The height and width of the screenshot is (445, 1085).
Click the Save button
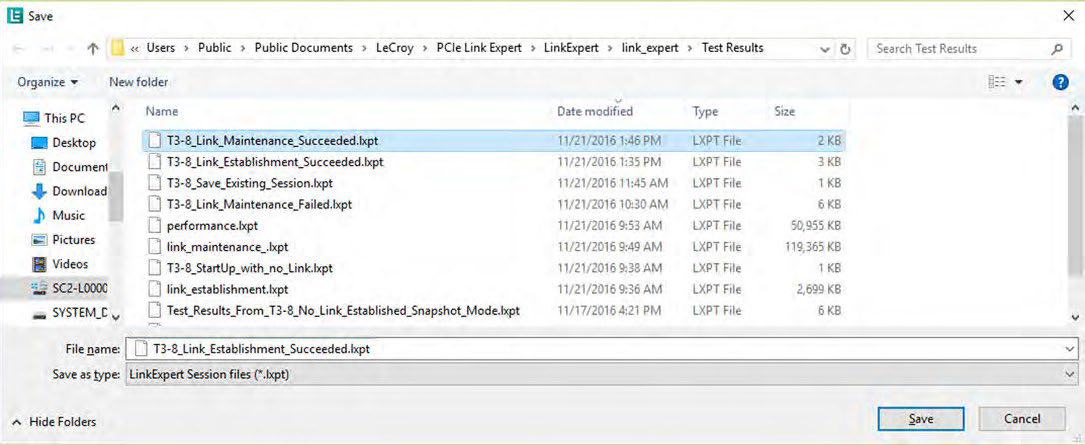(x=920, y=419)
